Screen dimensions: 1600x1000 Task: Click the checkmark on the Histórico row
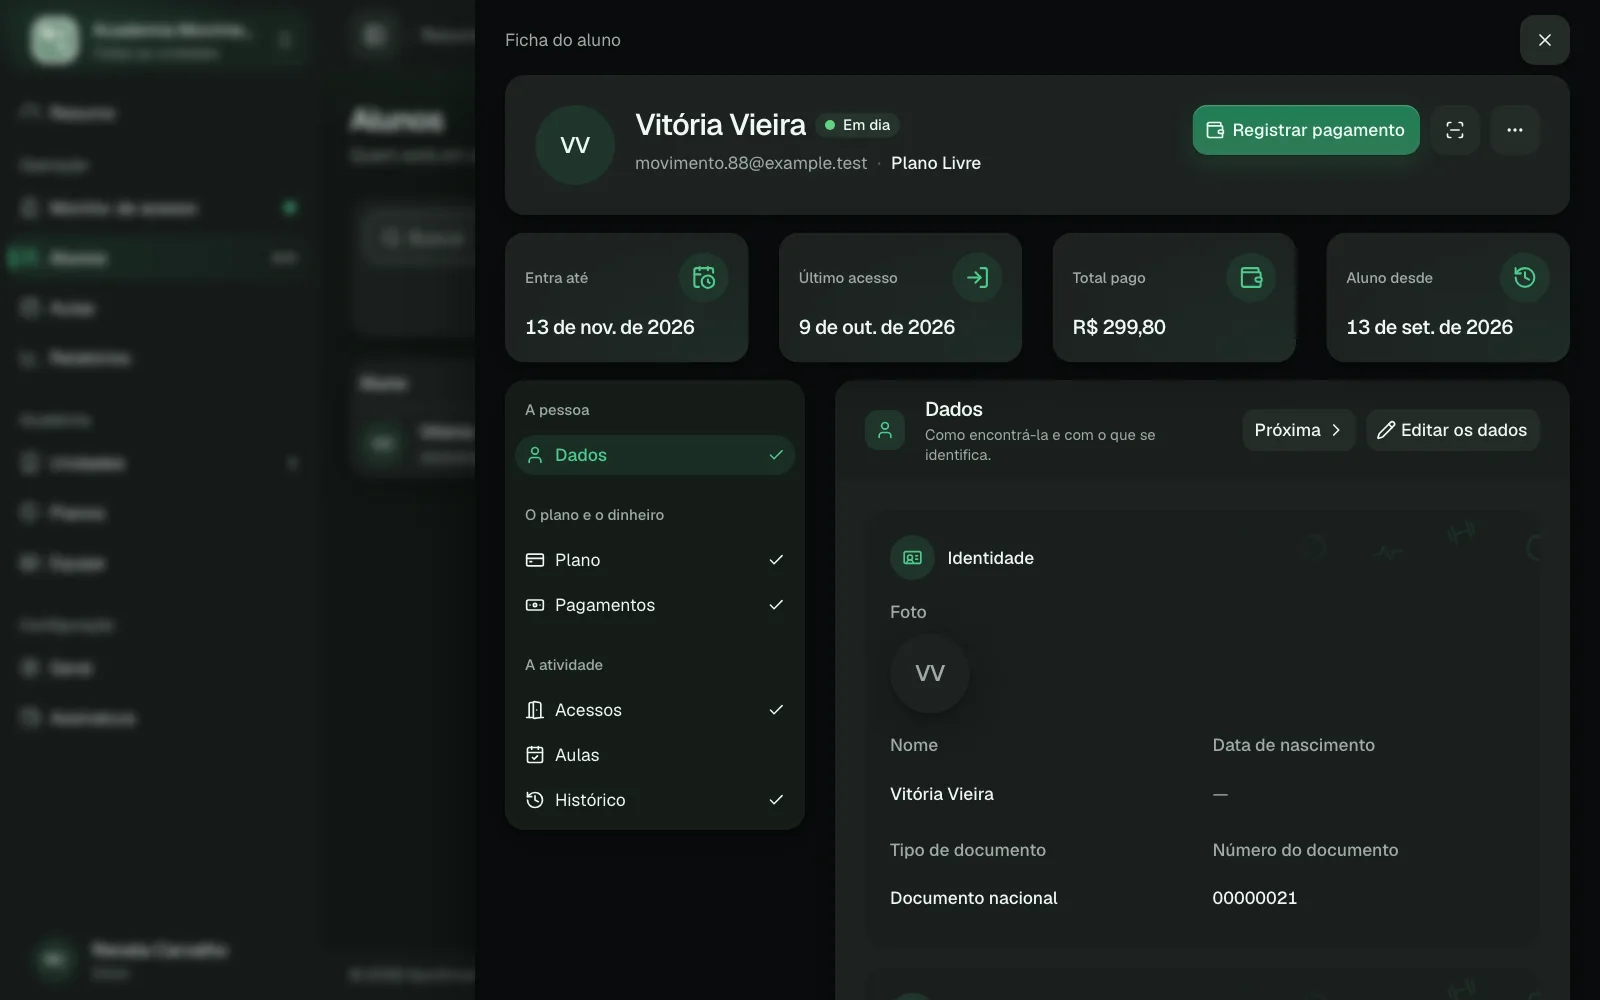776,800
